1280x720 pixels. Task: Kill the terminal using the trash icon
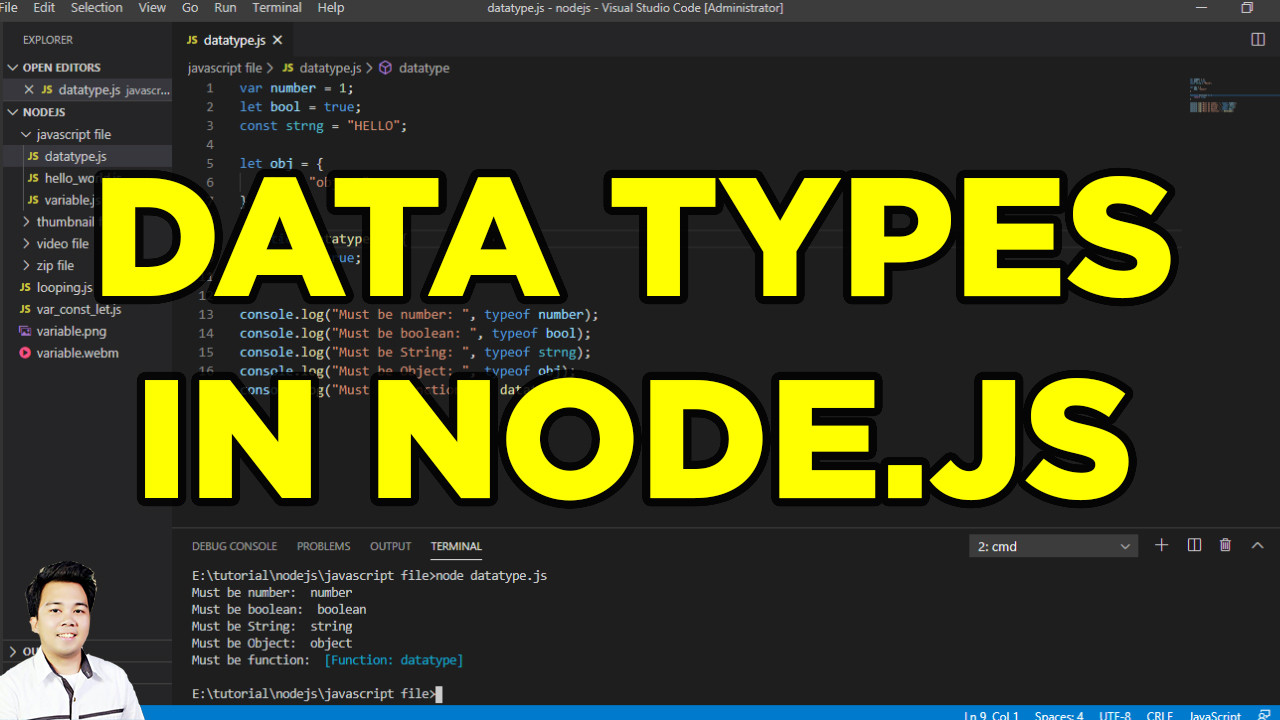pyautogui.click(x=1225, y=545)
